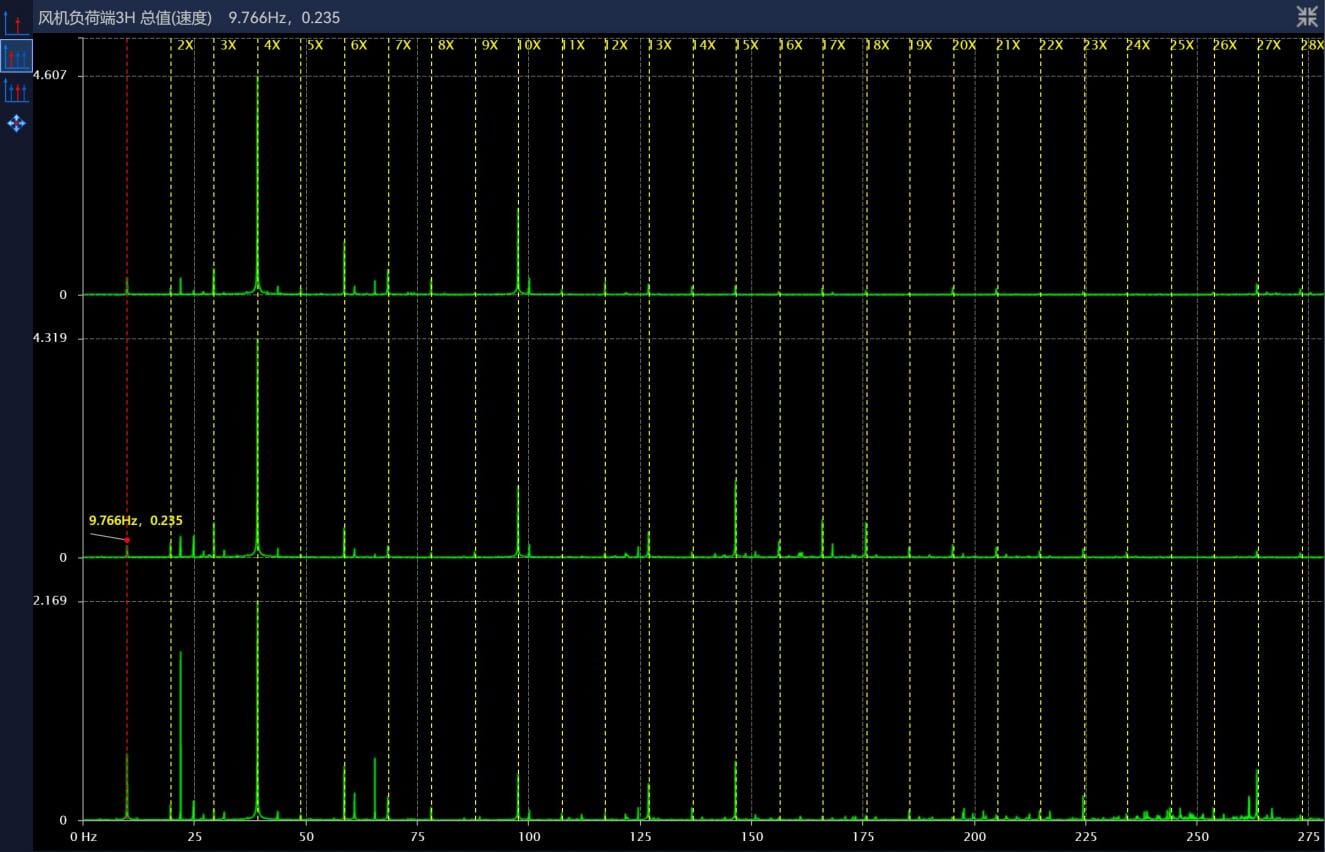Select the four-way arrow pan tool
This screenshot has height=852, width=1325.
(17, 123)
